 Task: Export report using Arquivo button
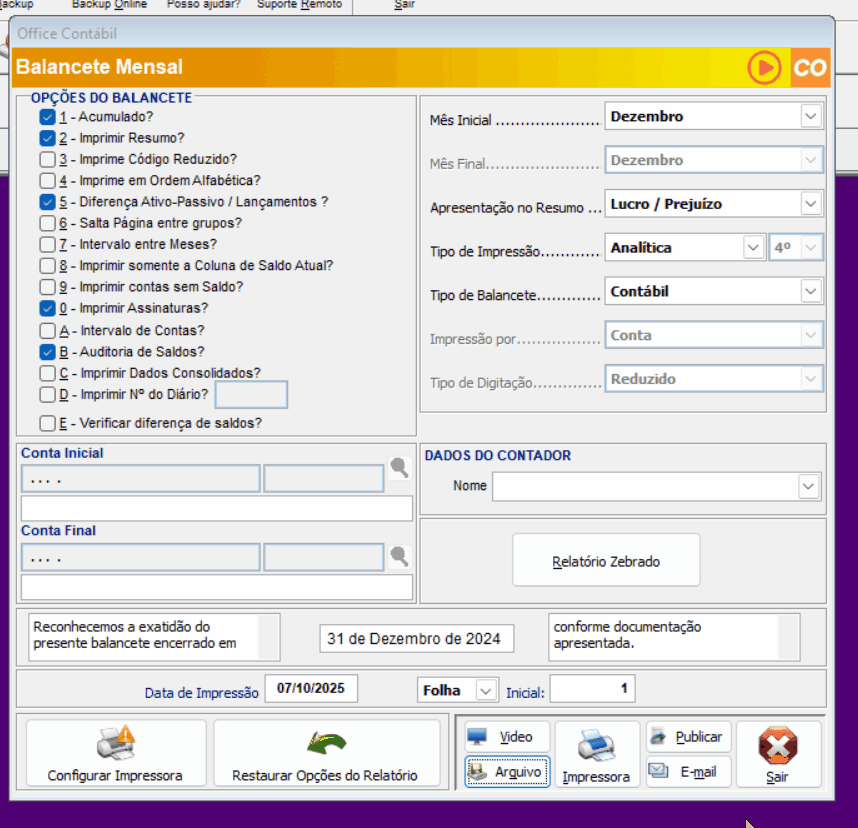(506, 772)
